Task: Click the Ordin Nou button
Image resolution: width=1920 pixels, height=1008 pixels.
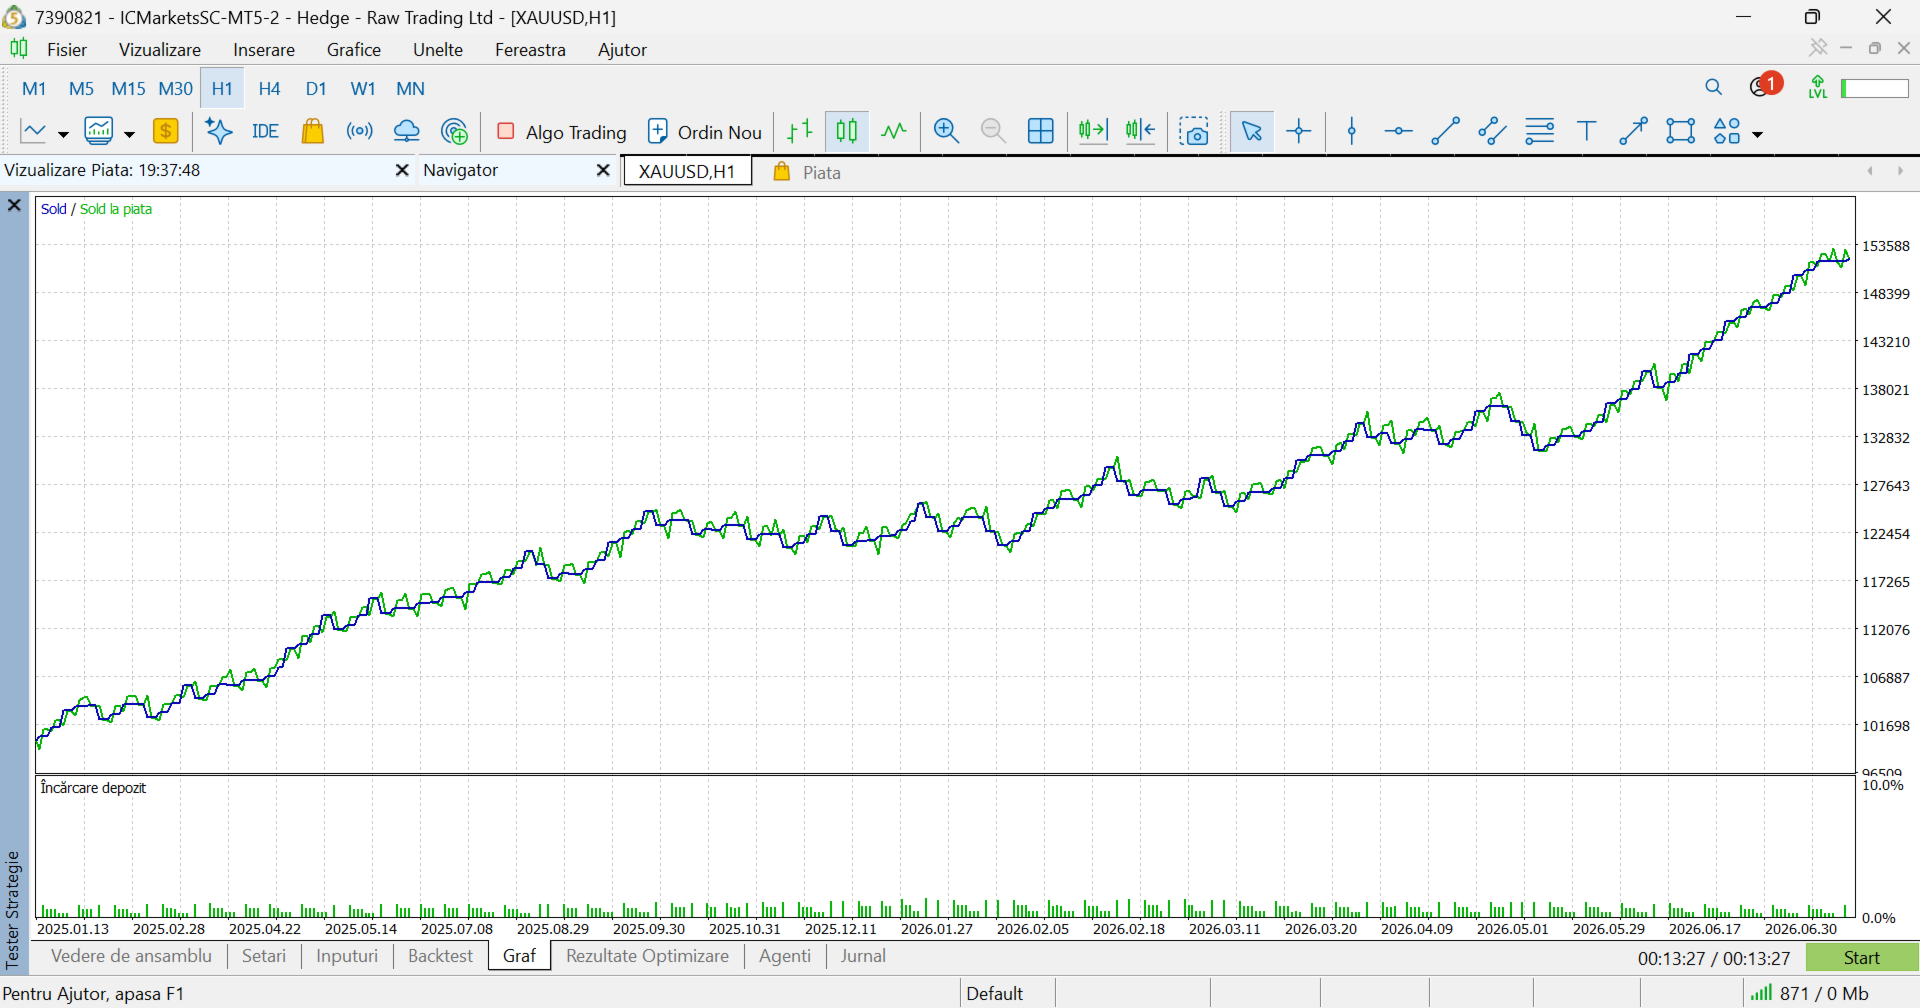Action: coord(705,132)
